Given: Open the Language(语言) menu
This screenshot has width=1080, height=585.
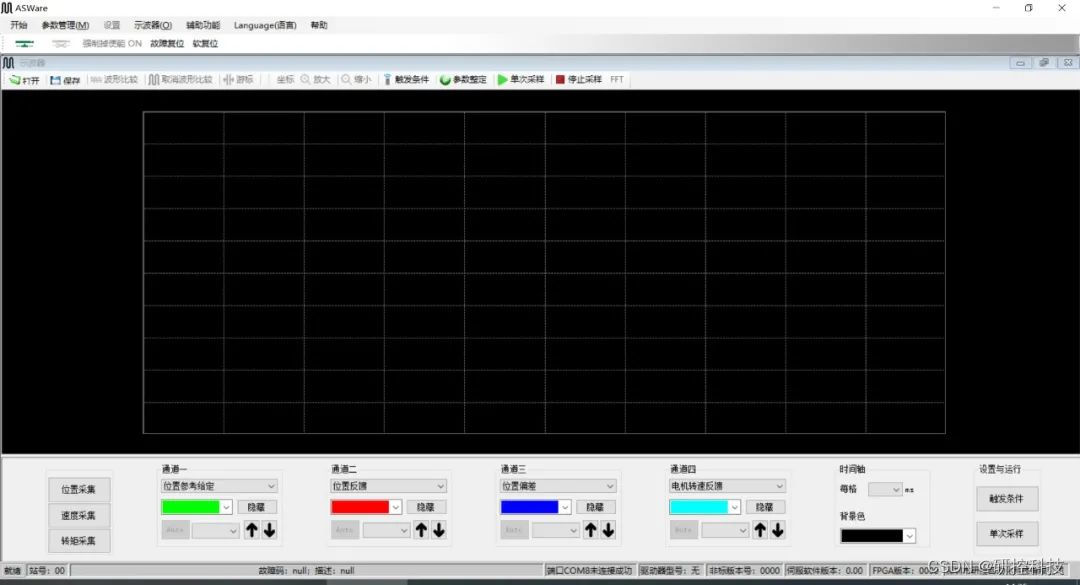Looking at the screenshot, I should click(265, 25).
